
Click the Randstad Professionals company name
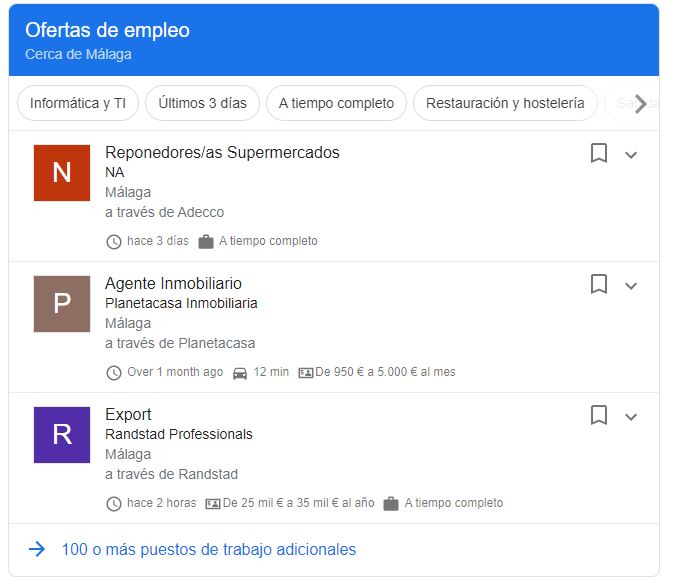pos(179,434)
